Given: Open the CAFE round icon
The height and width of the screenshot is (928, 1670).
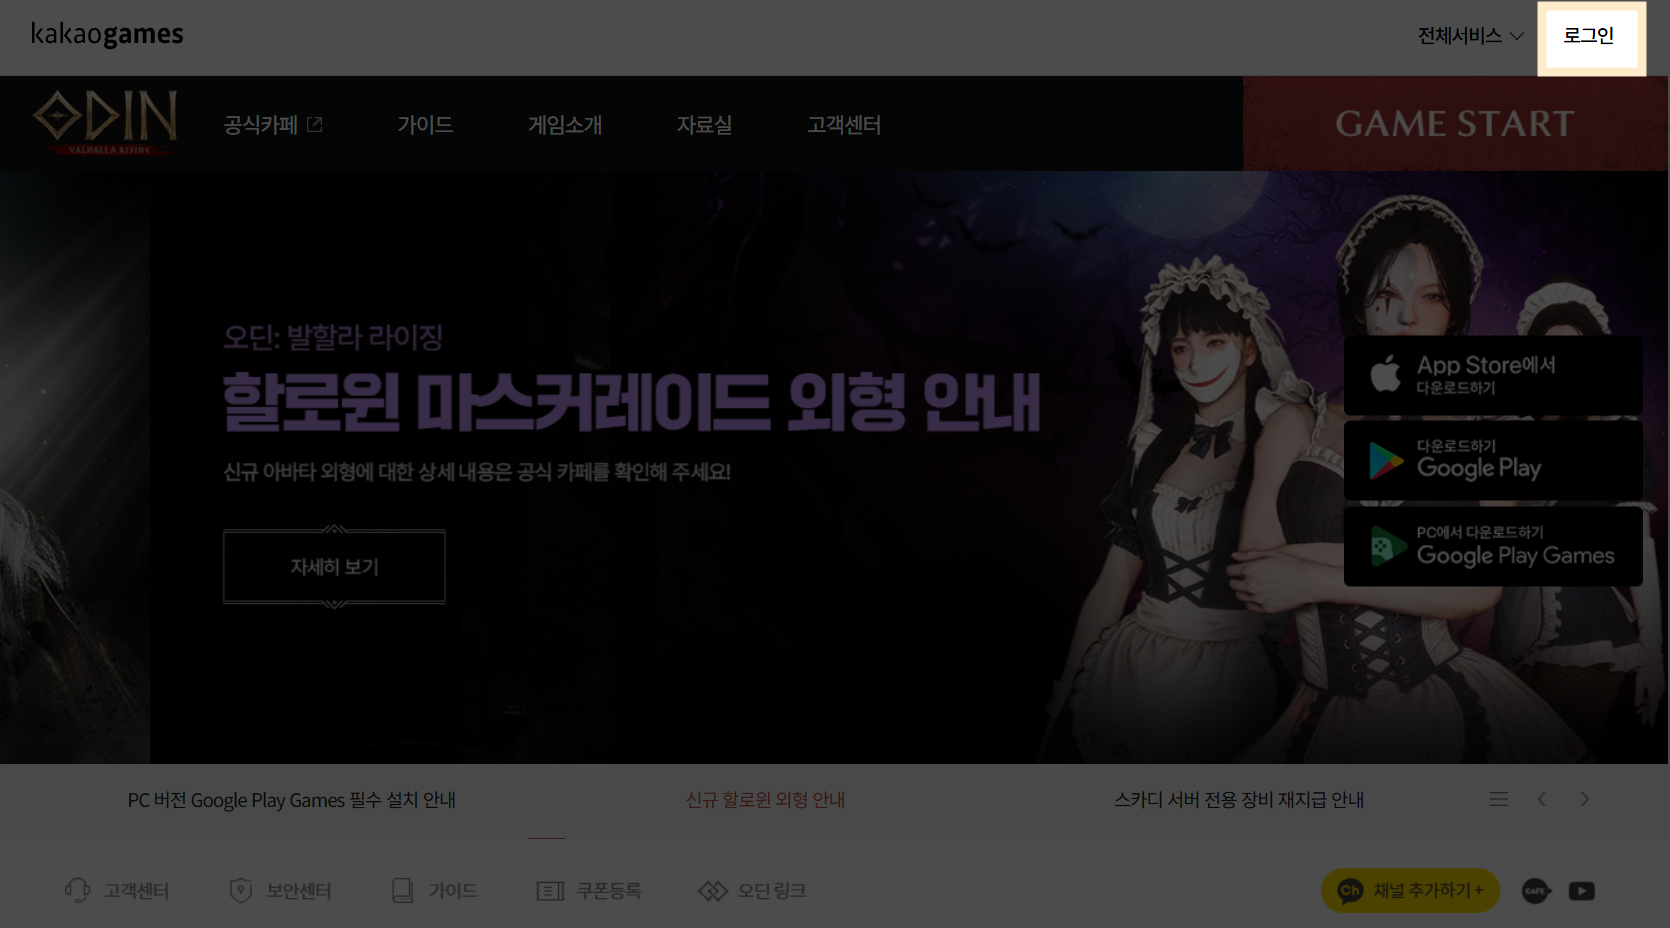Looking at the screenshot, I should (1536, 890).
